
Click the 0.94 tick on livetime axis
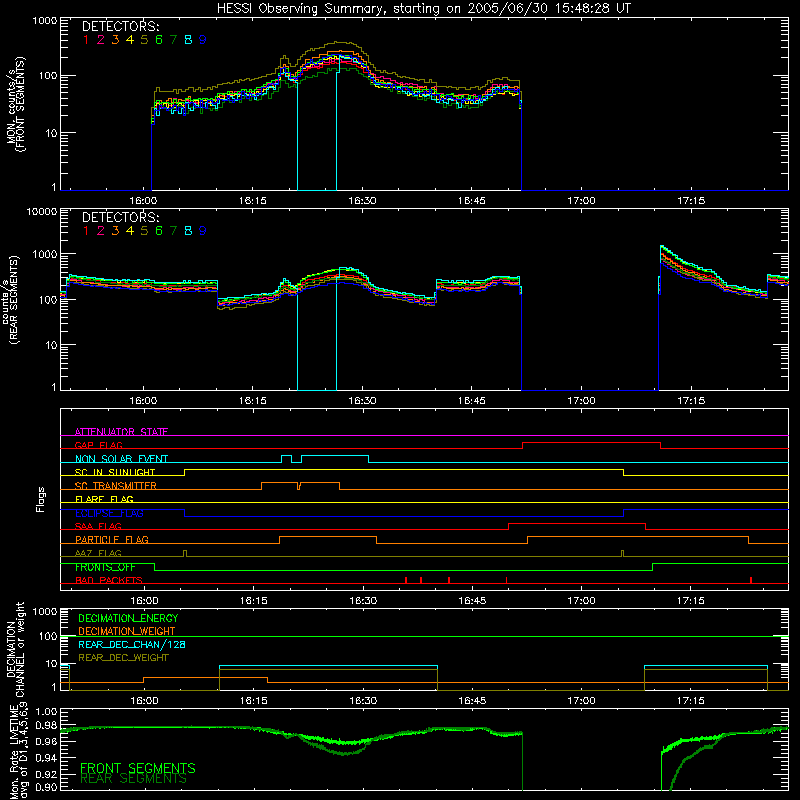[46, 757]
